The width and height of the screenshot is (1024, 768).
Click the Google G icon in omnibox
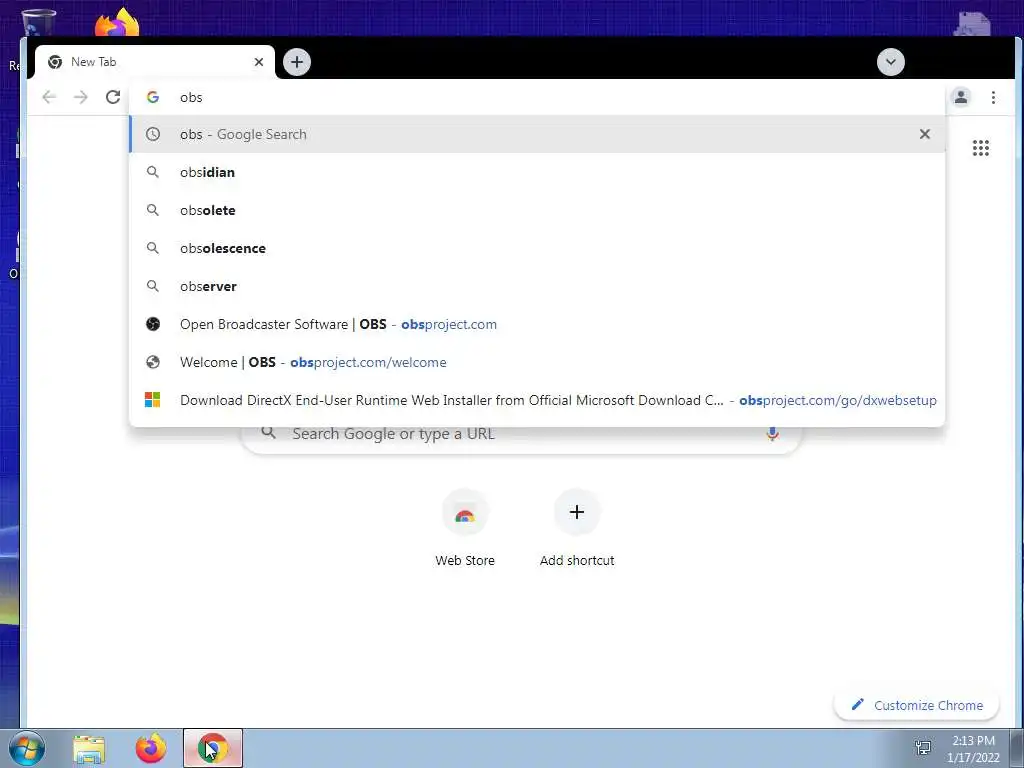point(153,97)
